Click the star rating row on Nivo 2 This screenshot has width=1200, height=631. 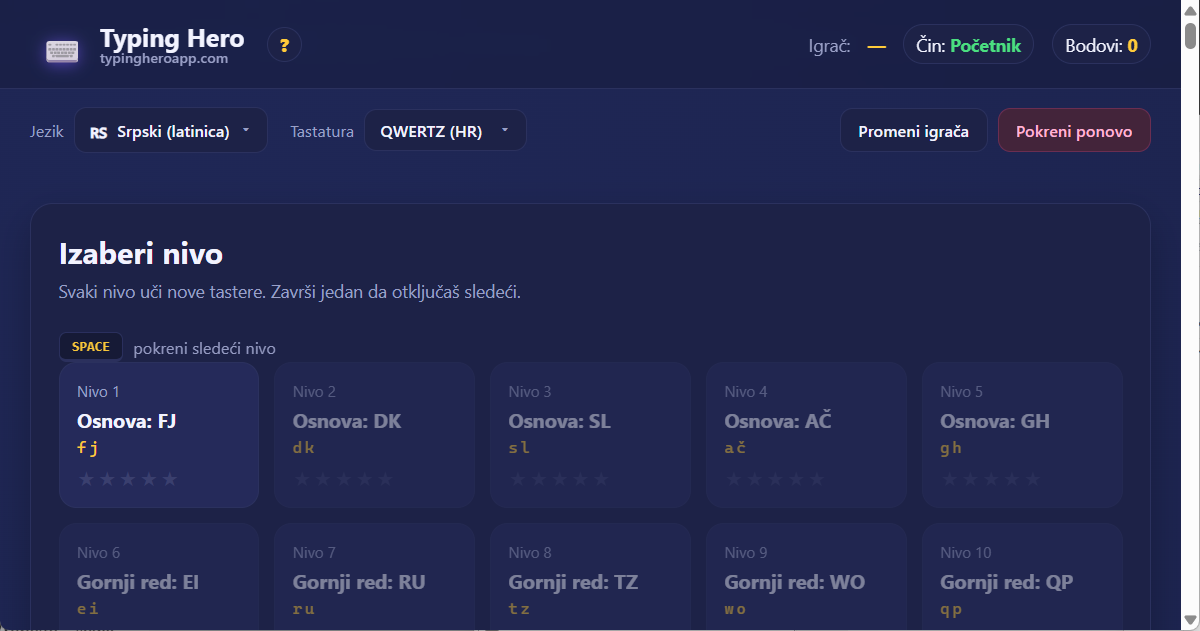click(x=344, y=479)
